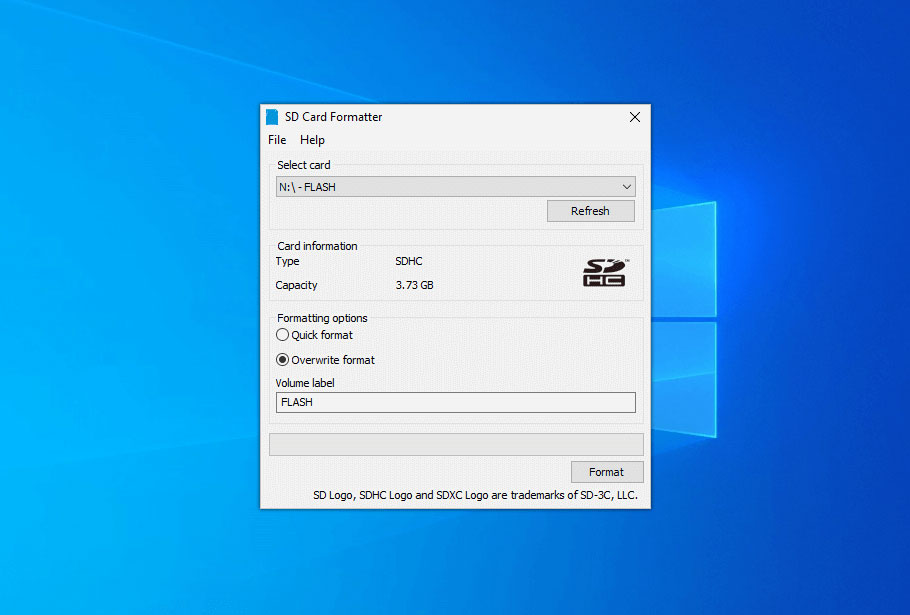Image resolution: width=910 pixels, height=615 pixels.
Task: Select the Overwrite format option
Action: click(326, 360)
